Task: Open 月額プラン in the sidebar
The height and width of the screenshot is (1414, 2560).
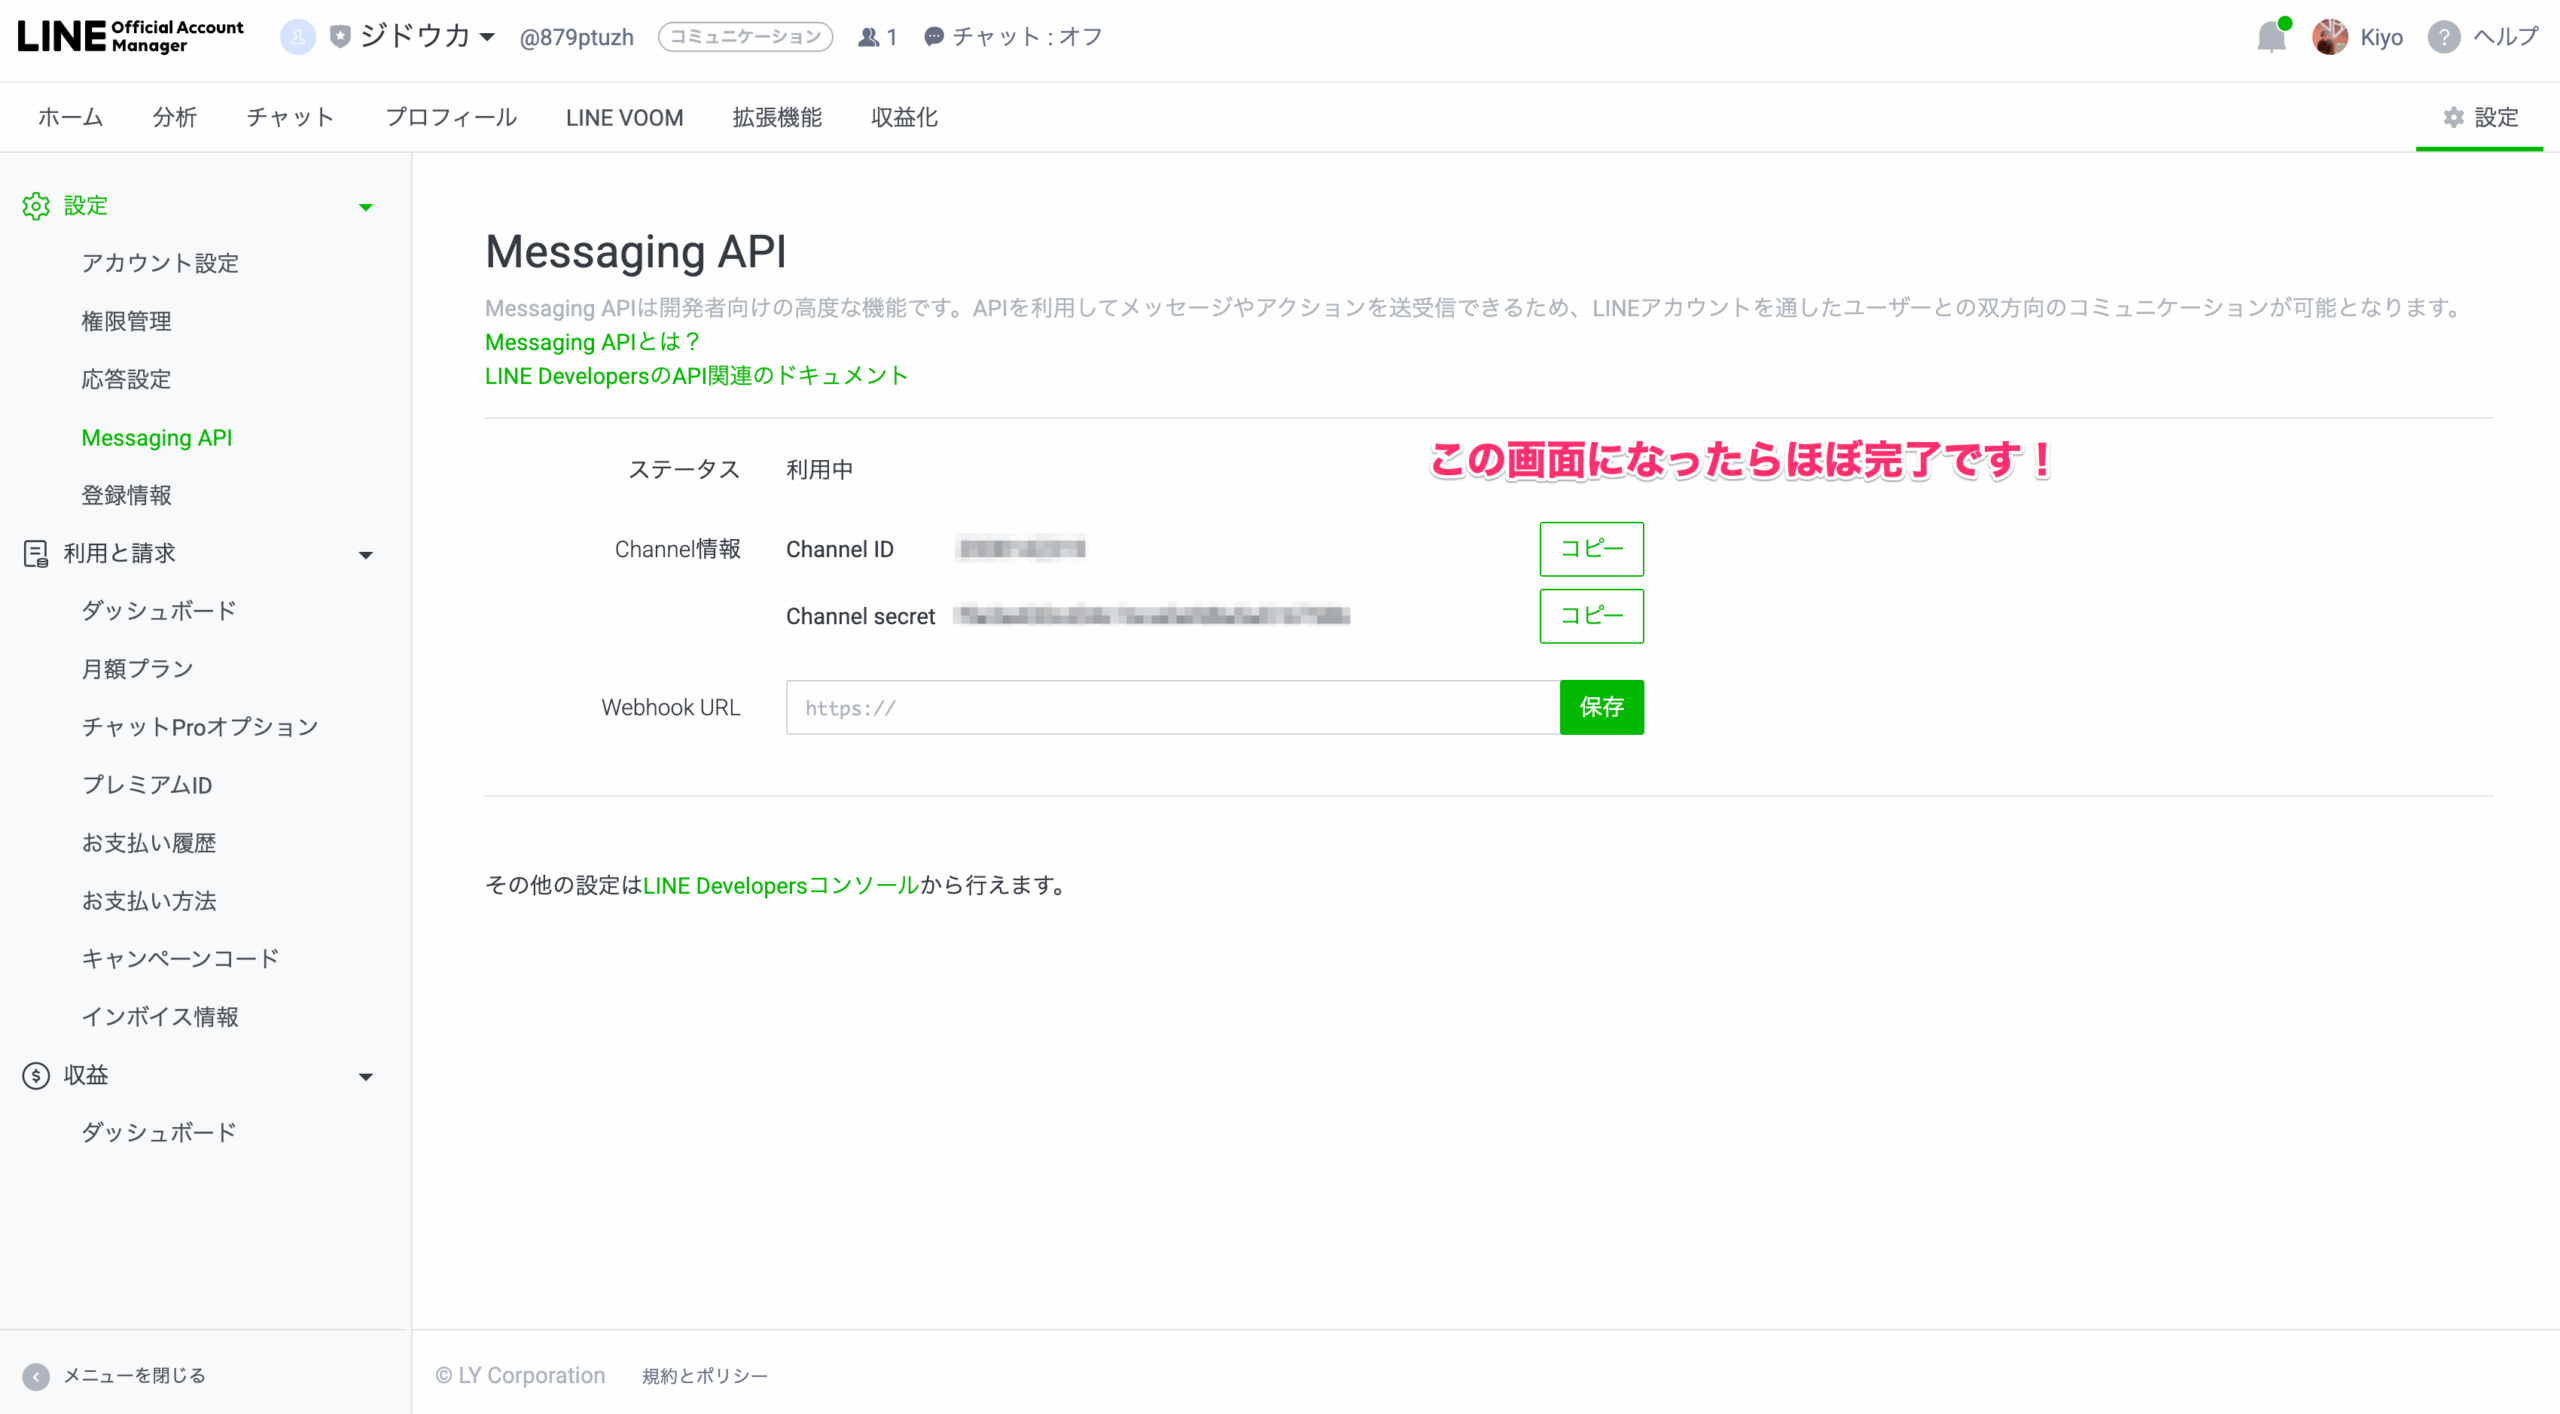Action: pos(137,668)
